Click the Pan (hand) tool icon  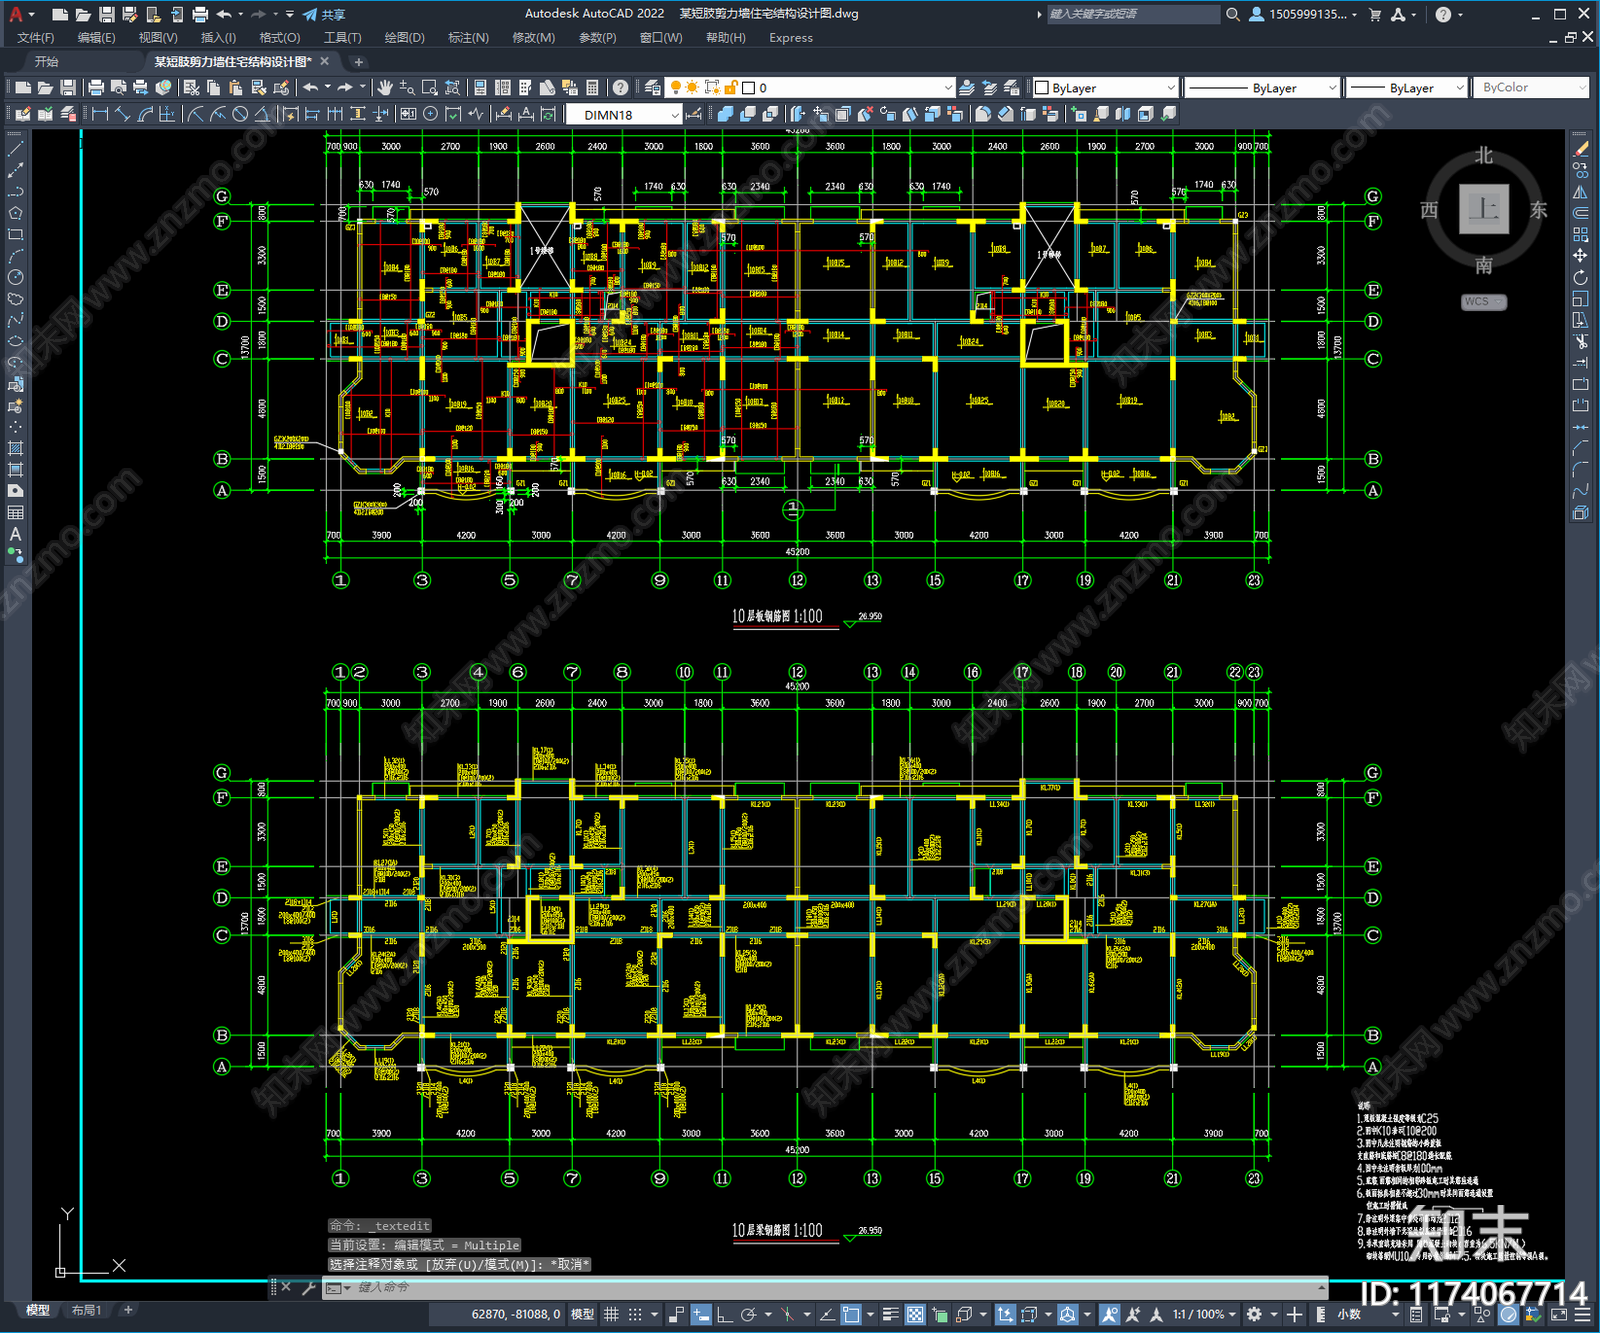pyautogui.click(x=385, y=88)
